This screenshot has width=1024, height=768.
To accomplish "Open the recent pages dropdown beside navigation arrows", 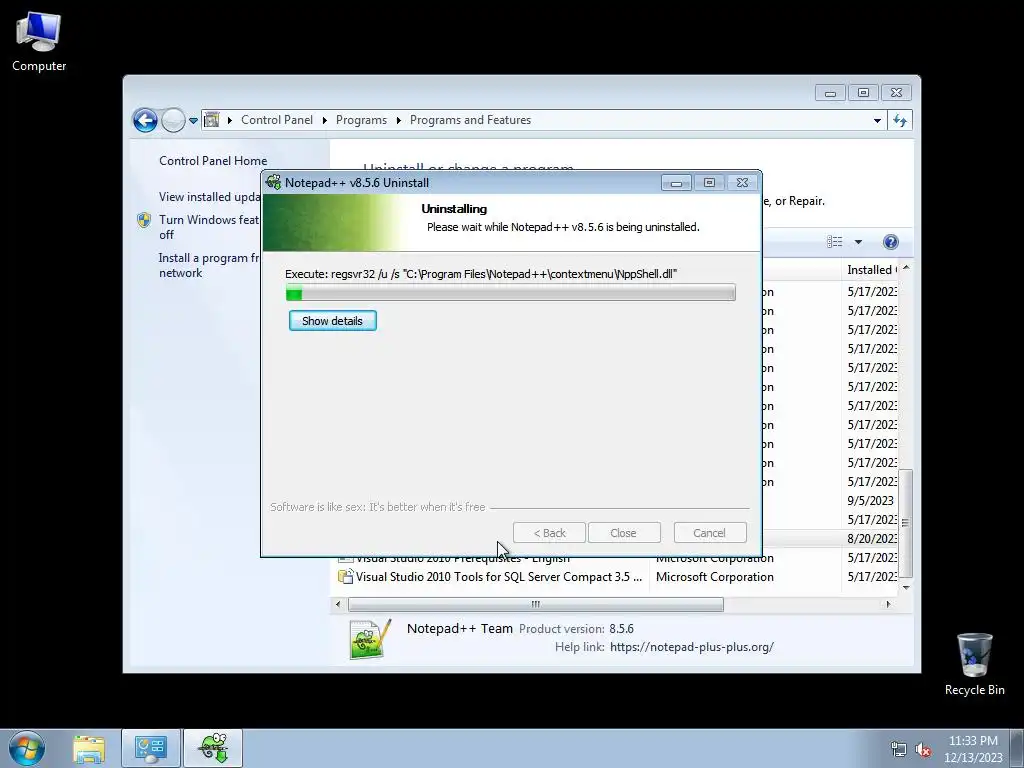I will [x=193, y=120].
